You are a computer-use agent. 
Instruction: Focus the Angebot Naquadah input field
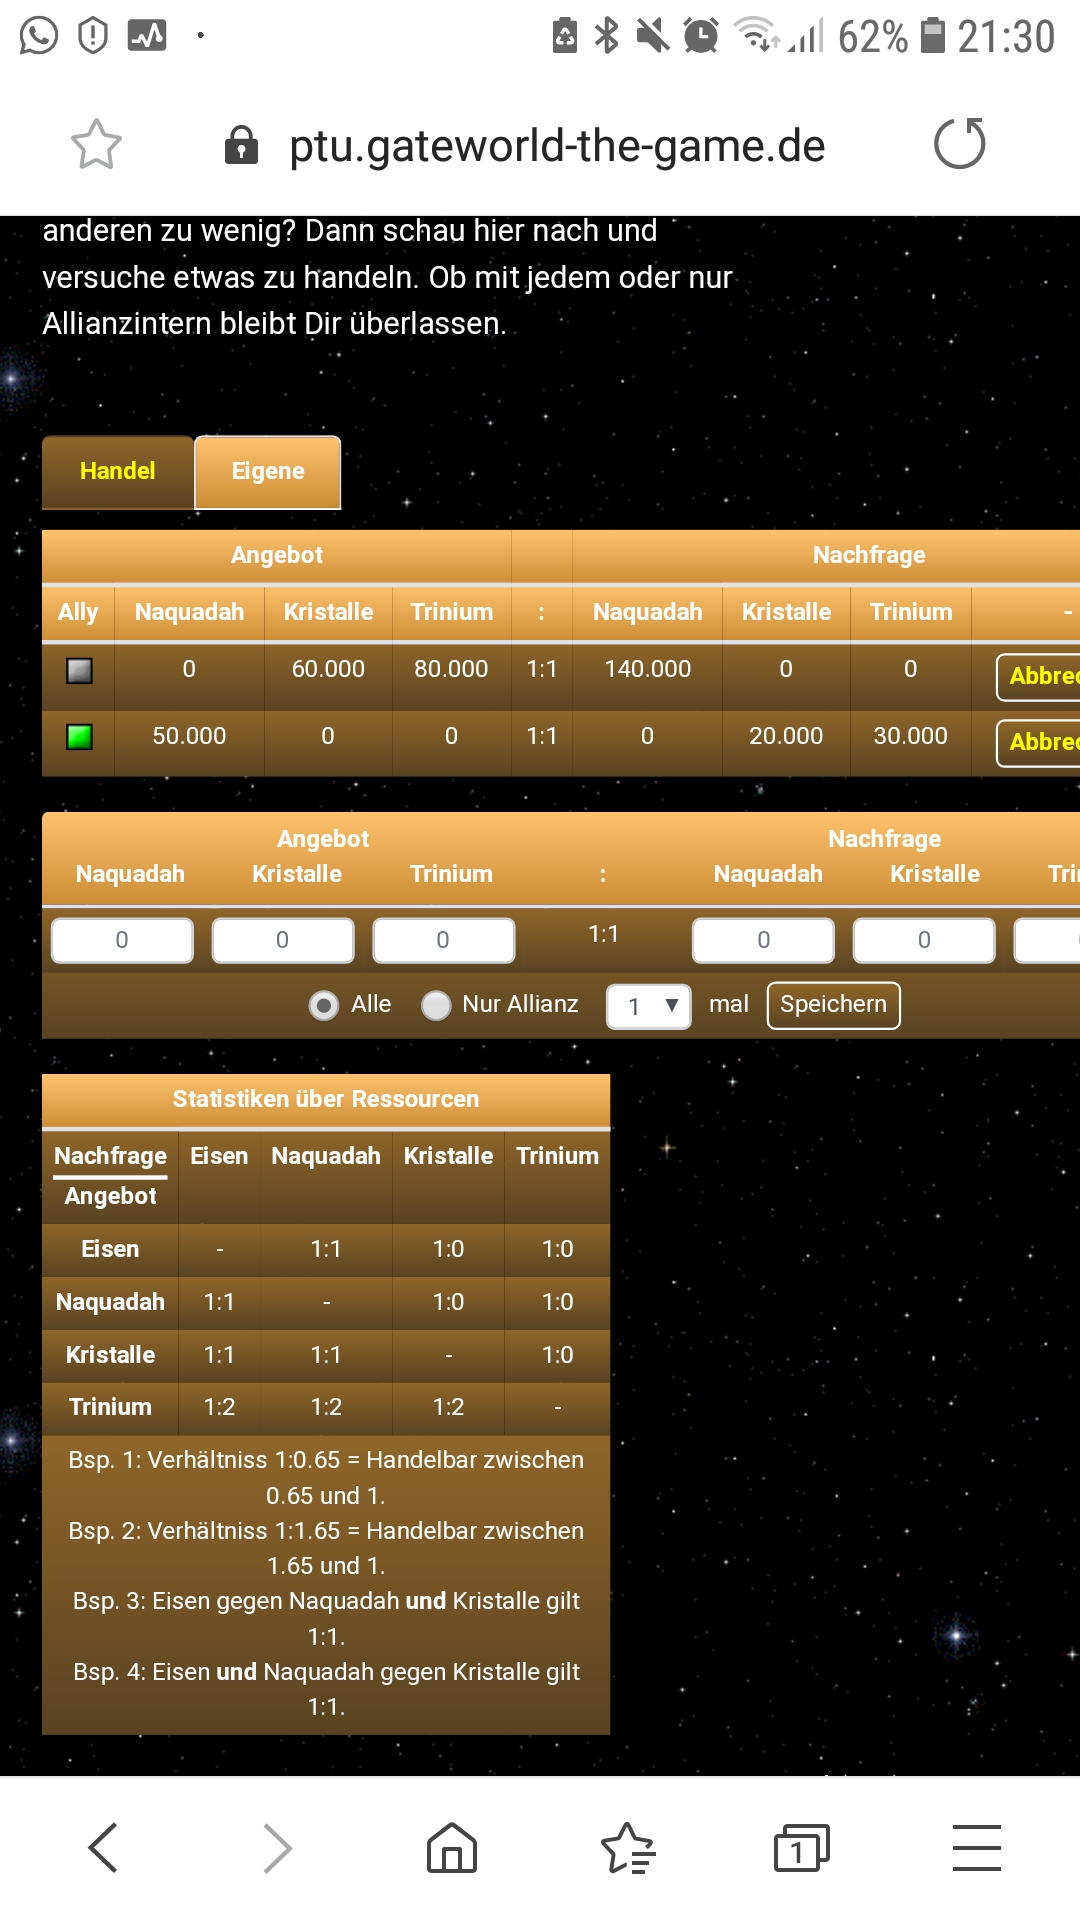tap(122, 940)
